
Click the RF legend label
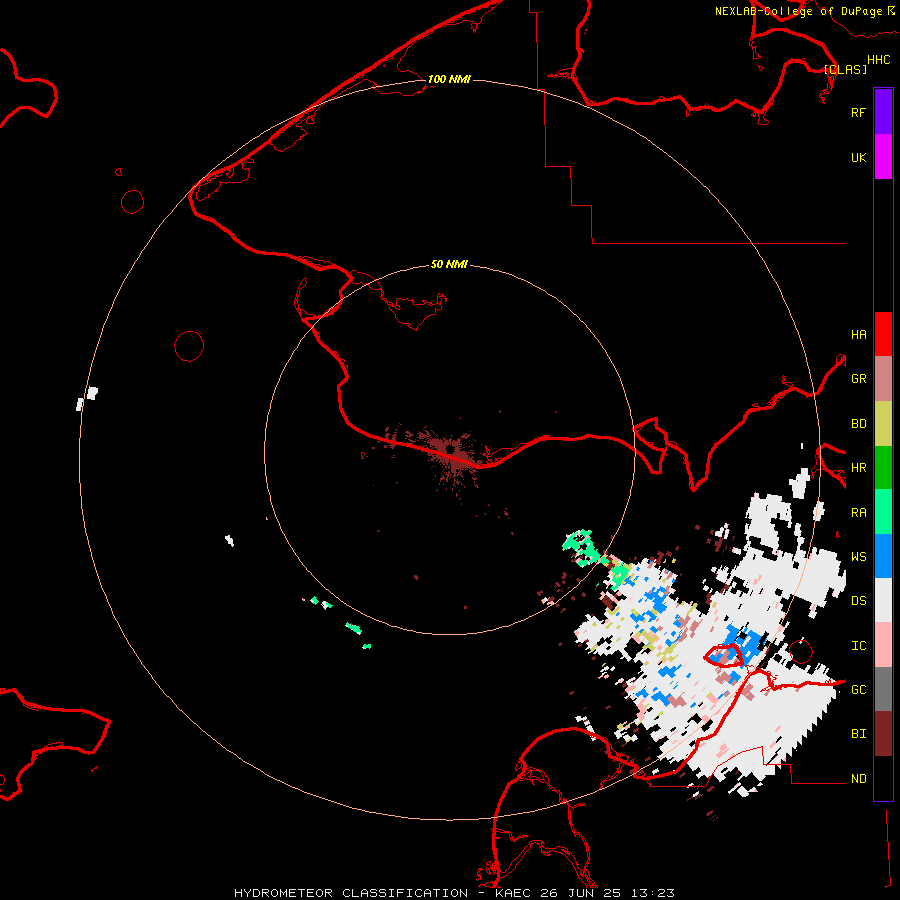[858, 112]
